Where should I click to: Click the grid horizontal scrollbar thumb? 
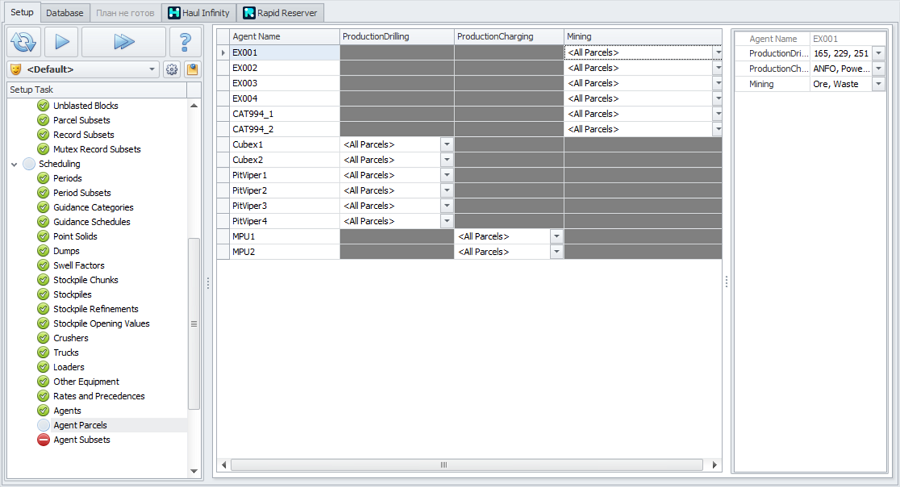coord(467,465)
